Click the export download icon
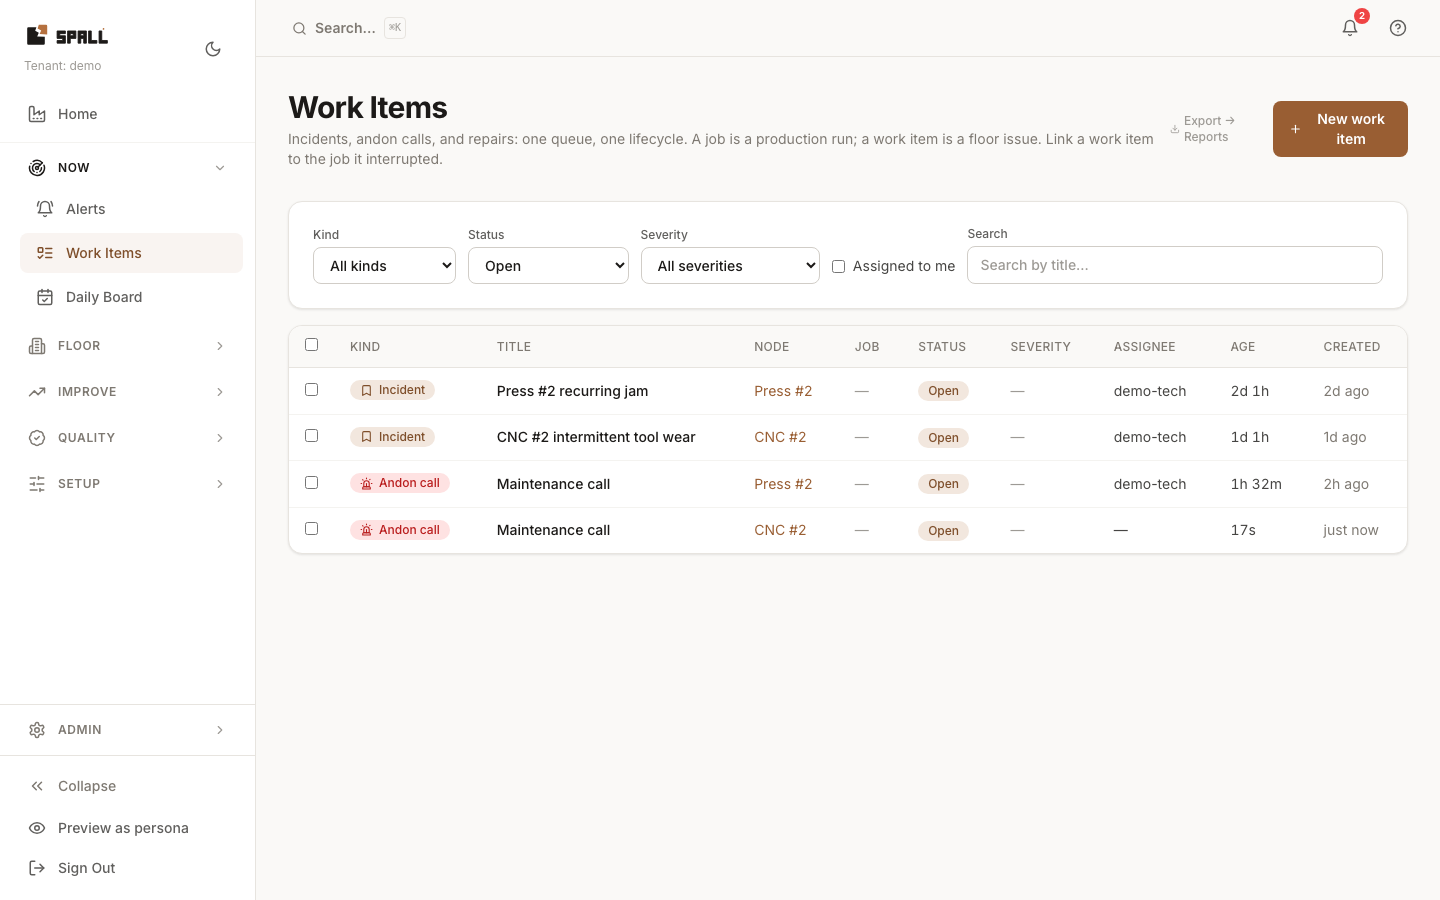1440x900 pixels. pyautogui.click(x=1175, y=129)
